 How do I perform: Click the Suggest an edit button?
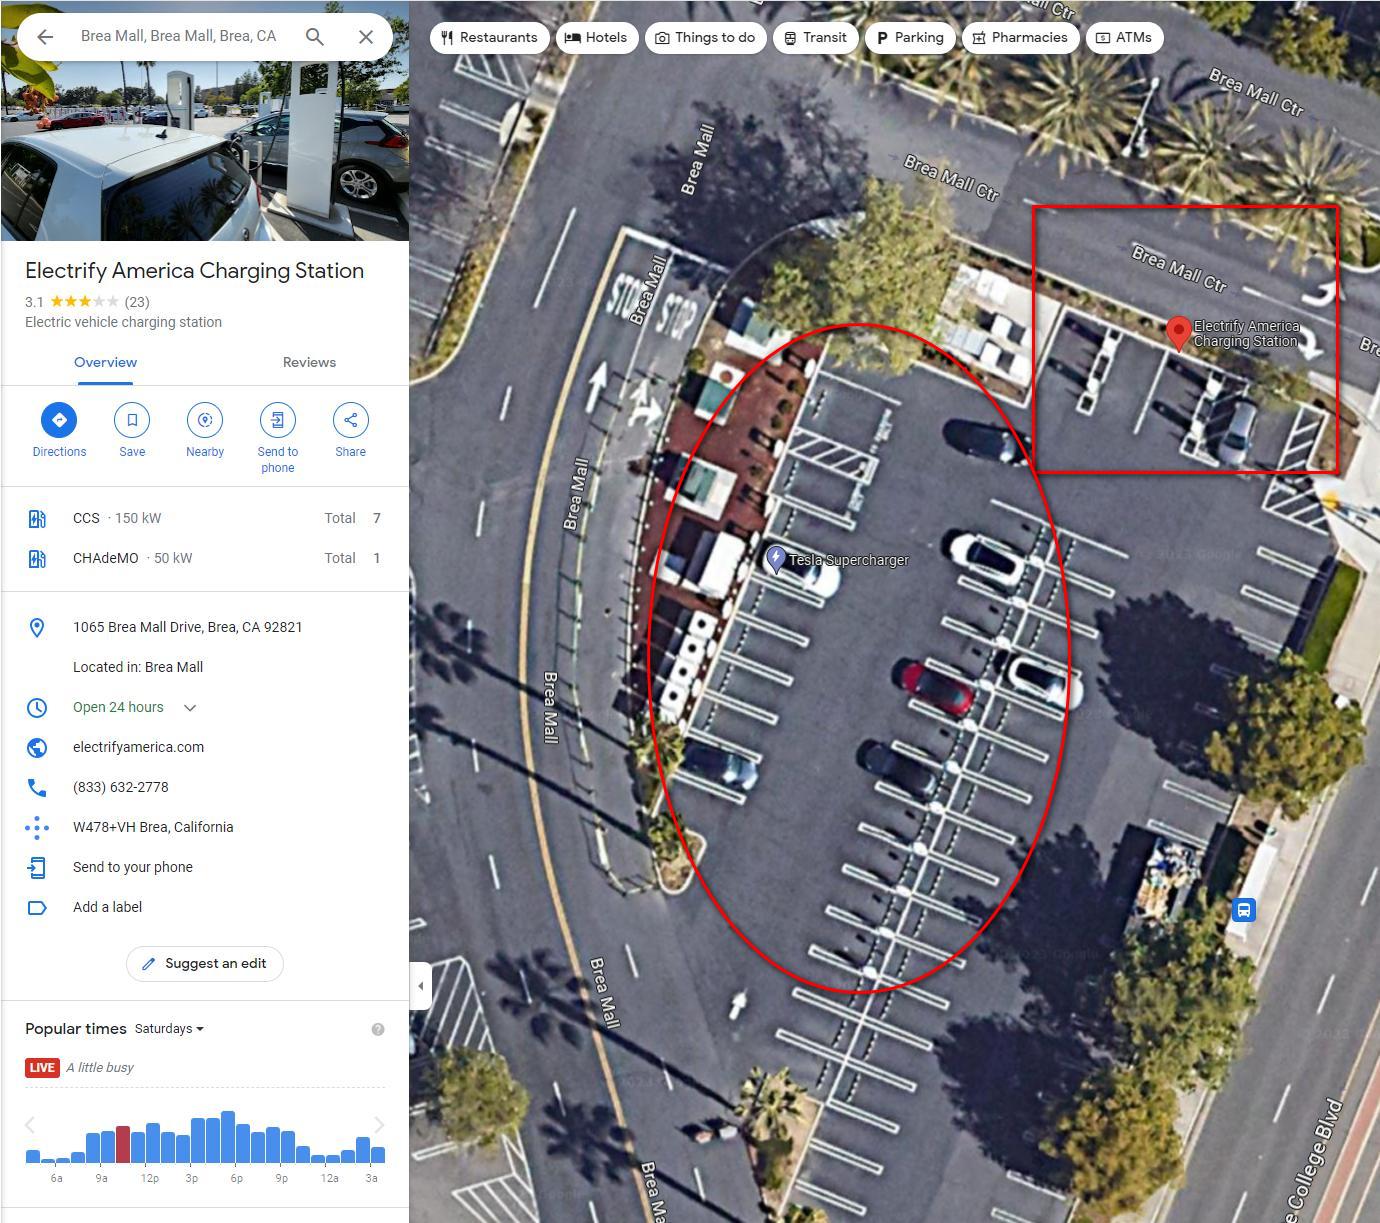204,963
